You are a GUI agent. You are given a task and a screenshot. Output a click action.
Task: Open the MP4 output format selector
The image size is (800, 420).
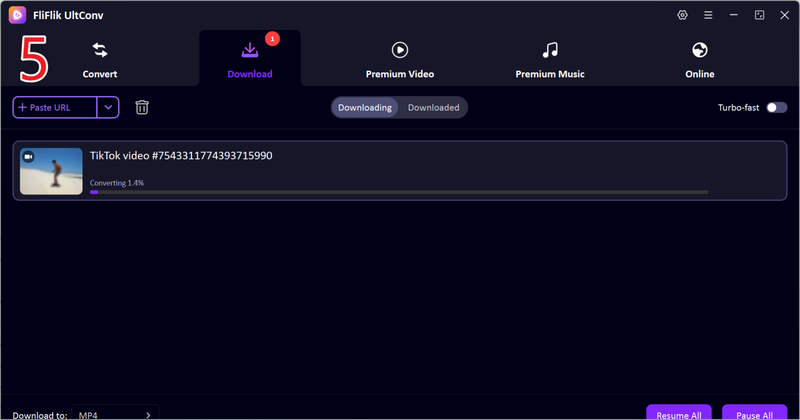coord(115,414)
